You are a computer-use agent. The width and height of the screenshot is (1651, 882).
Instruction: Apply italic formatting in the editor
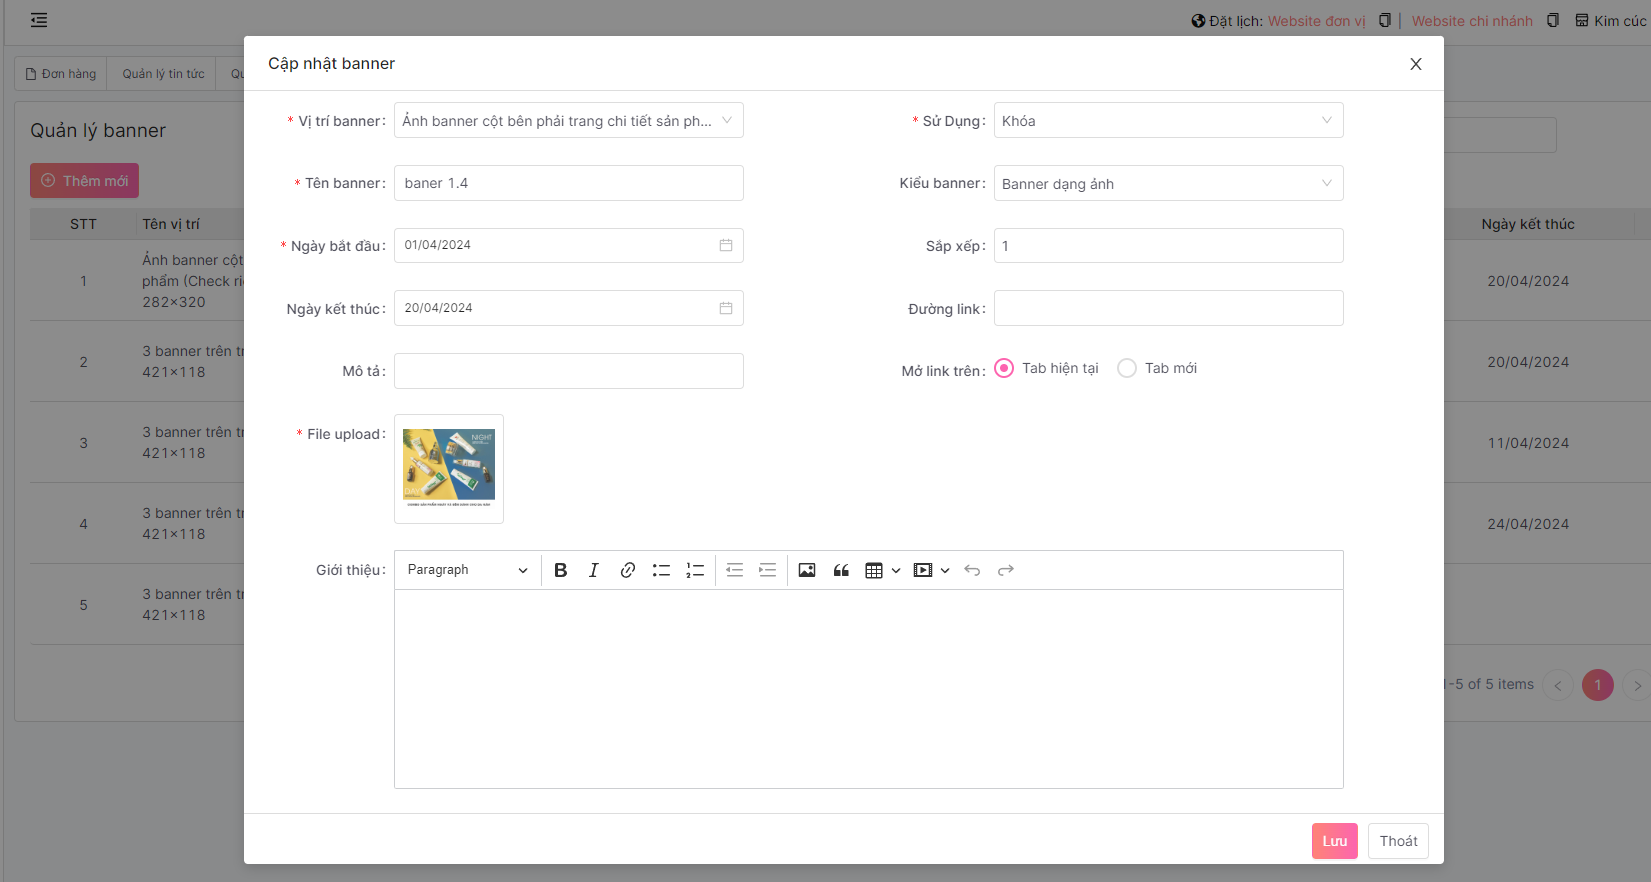(x=594, y=570)
